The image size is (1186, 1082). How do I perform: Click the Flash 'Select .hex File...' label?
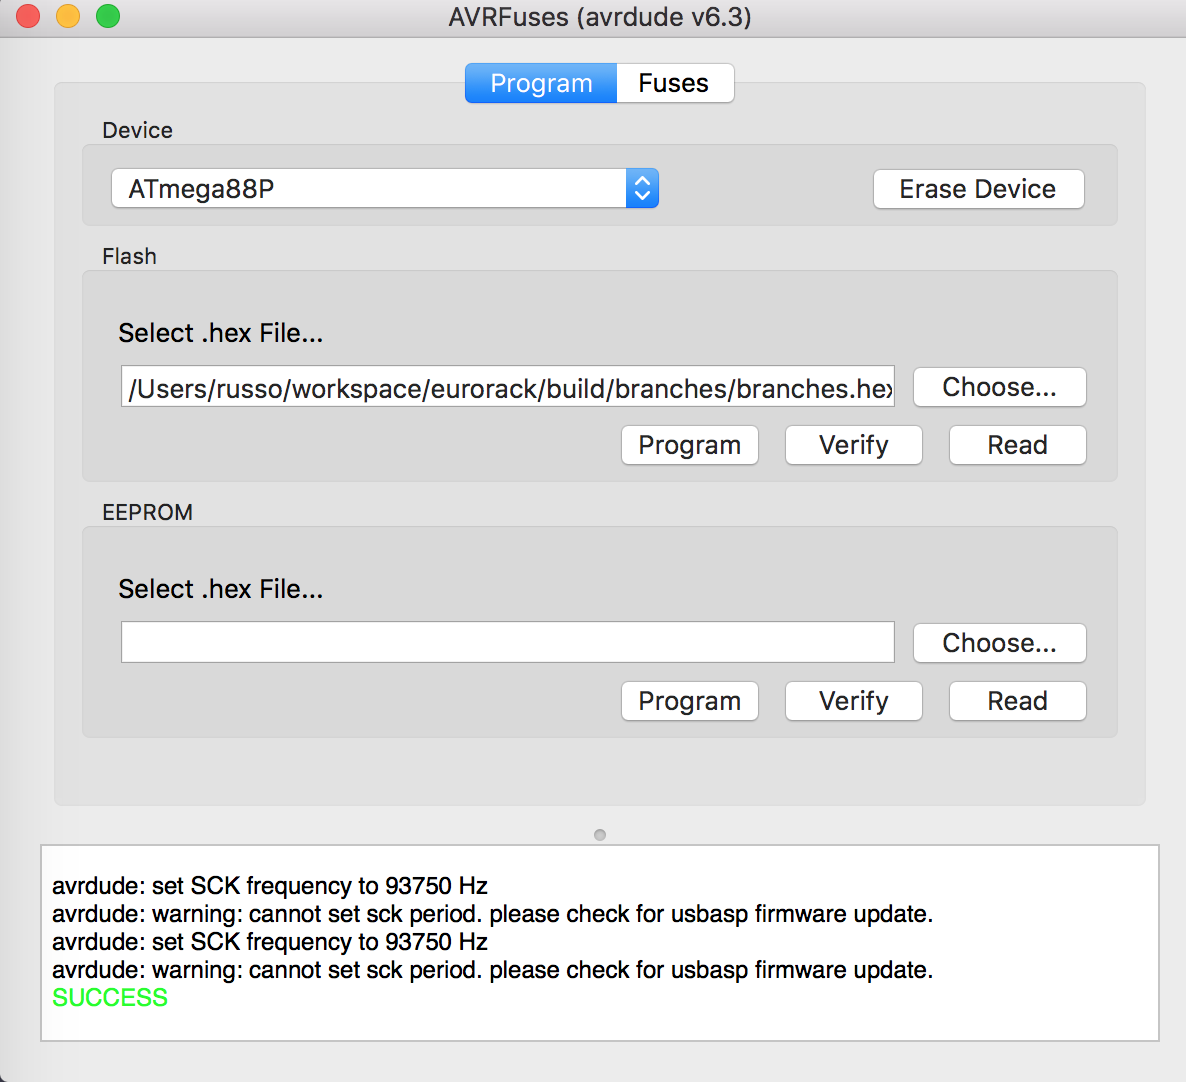pyautogui.click(x=221, y=333)
